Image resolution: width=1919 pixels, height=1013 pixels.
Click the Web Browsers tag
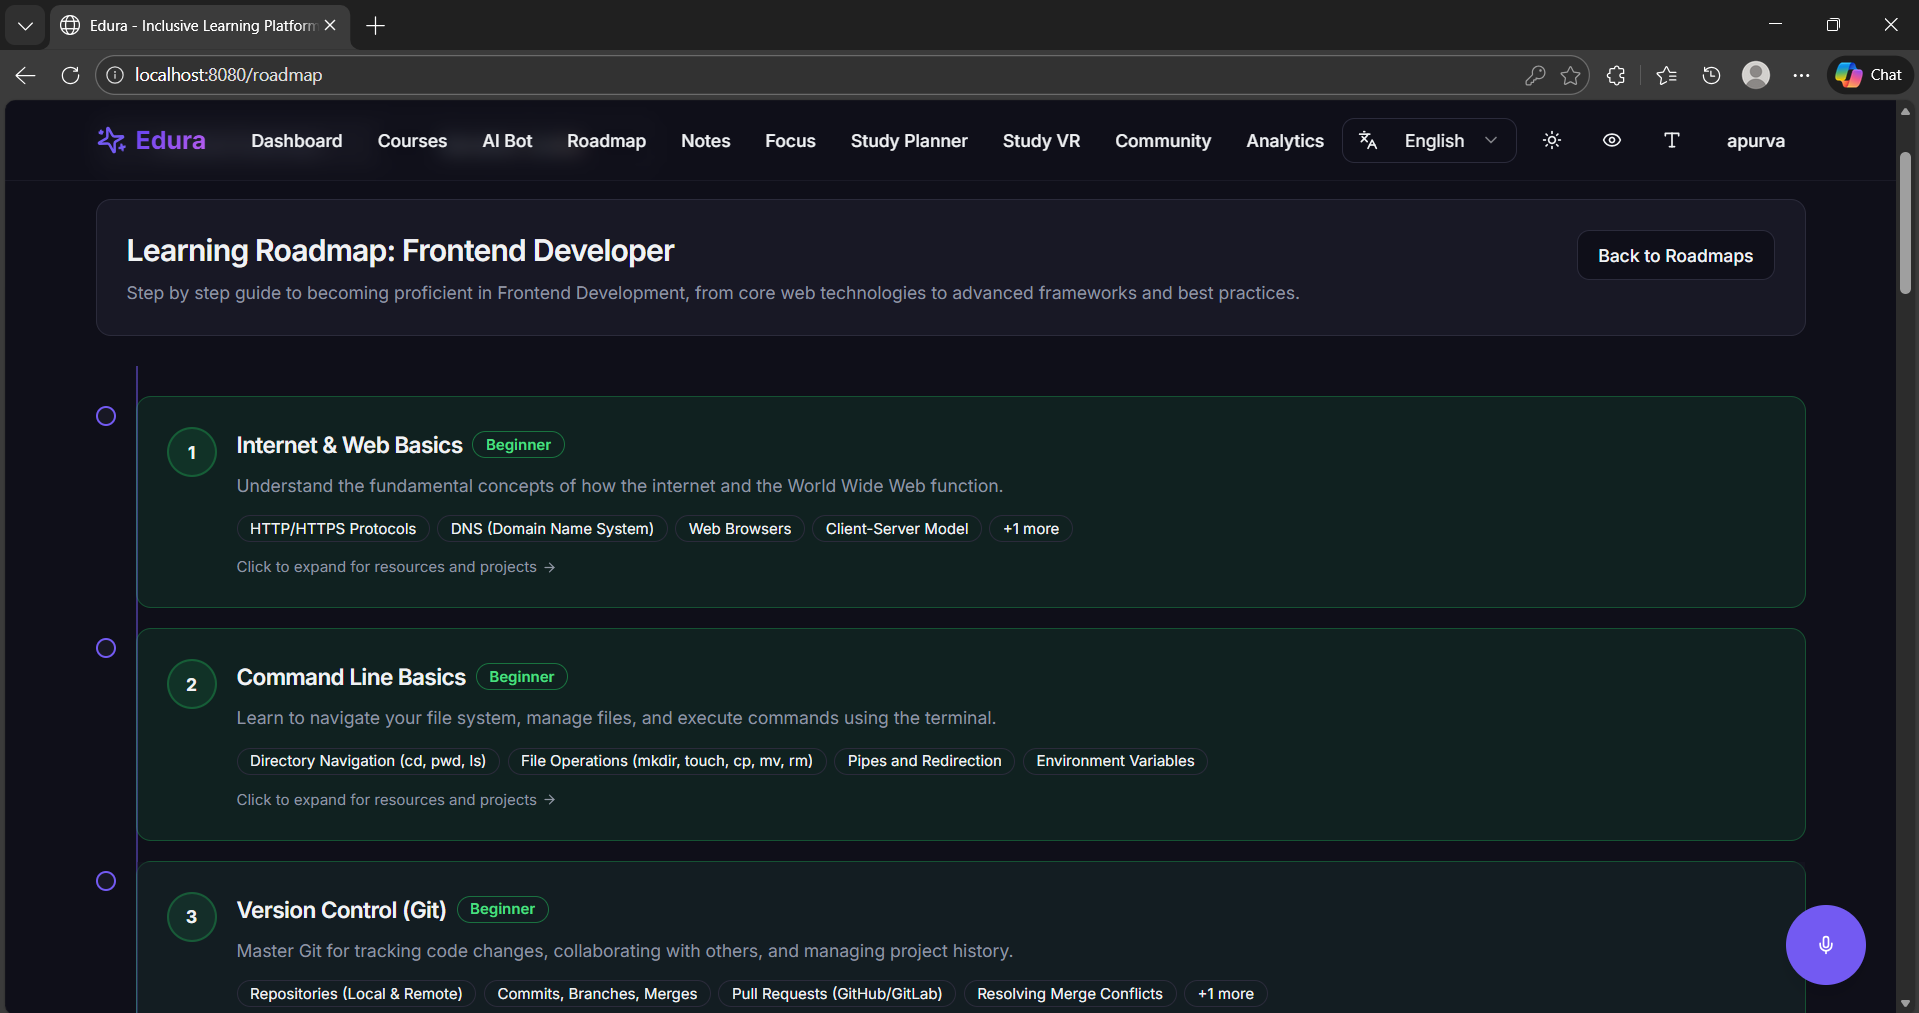pyautogui.click(x=740, y=529)
